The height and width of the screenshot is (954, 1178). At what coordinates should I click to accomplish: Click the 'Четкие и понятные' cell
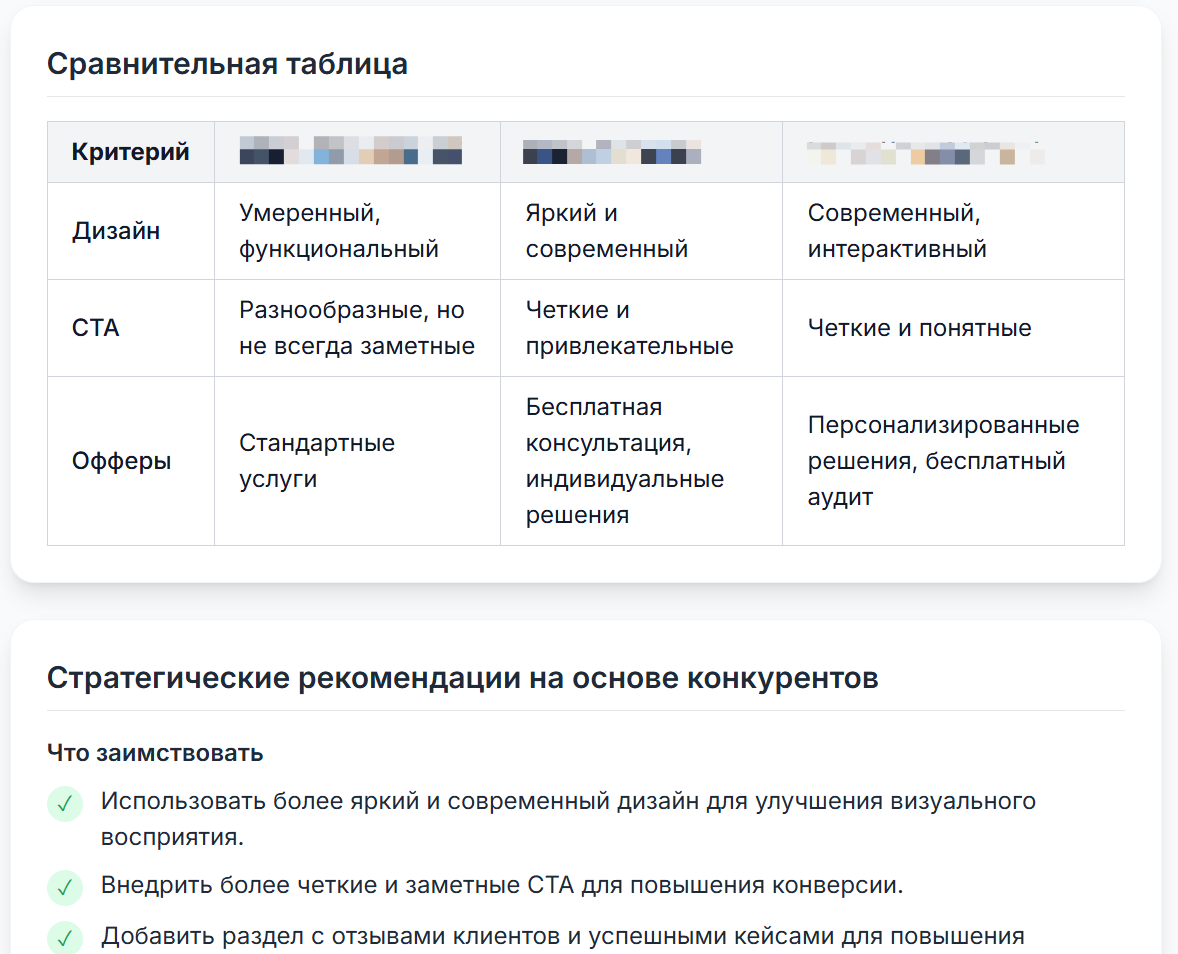pyautogui.click(x=953, y=328)
